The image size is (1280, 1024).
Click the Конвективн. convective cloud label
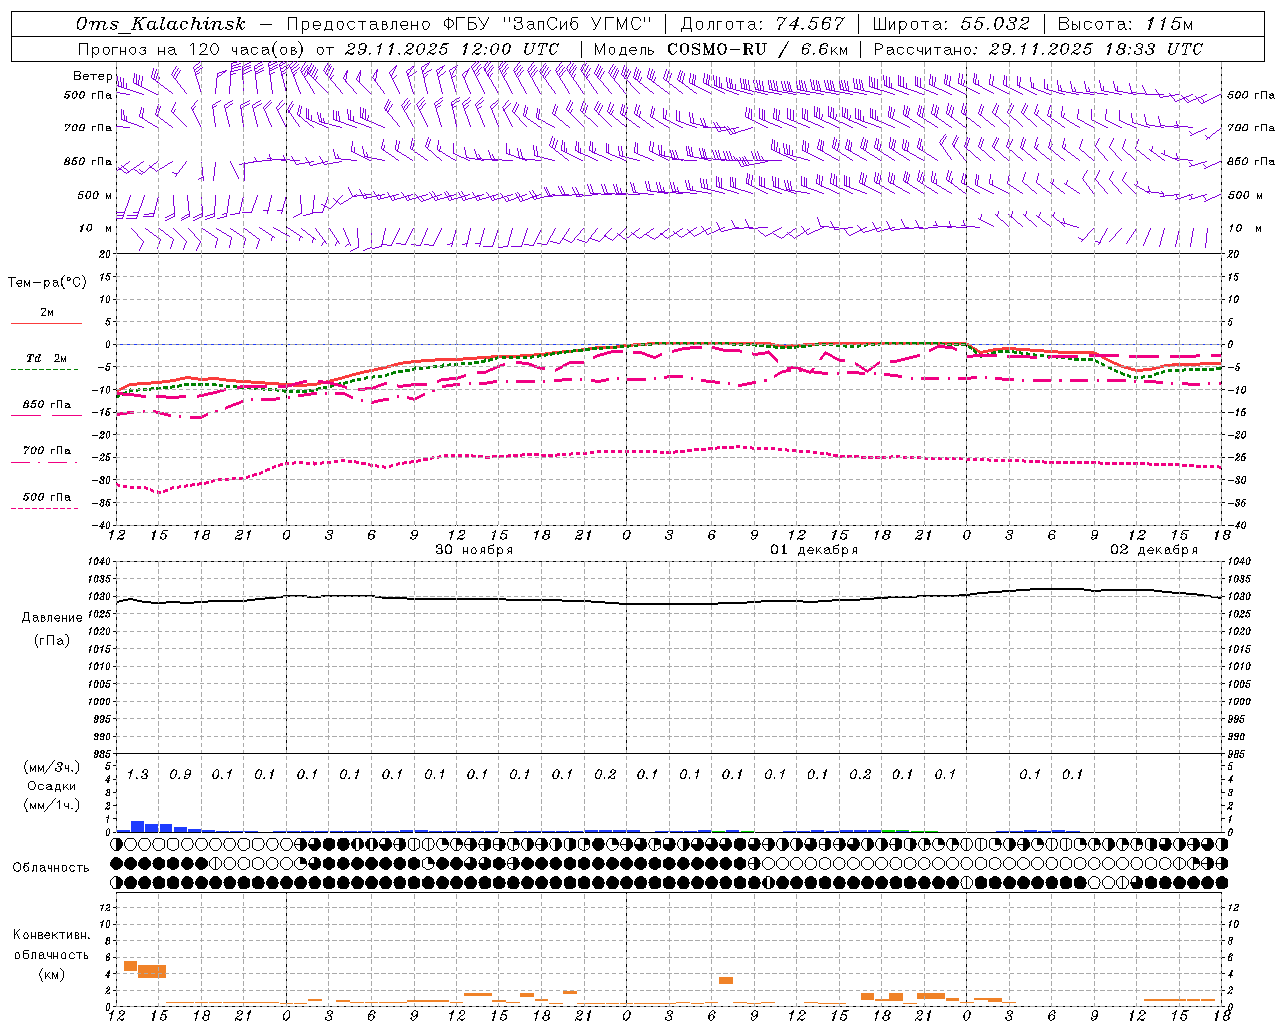(51, 935)
